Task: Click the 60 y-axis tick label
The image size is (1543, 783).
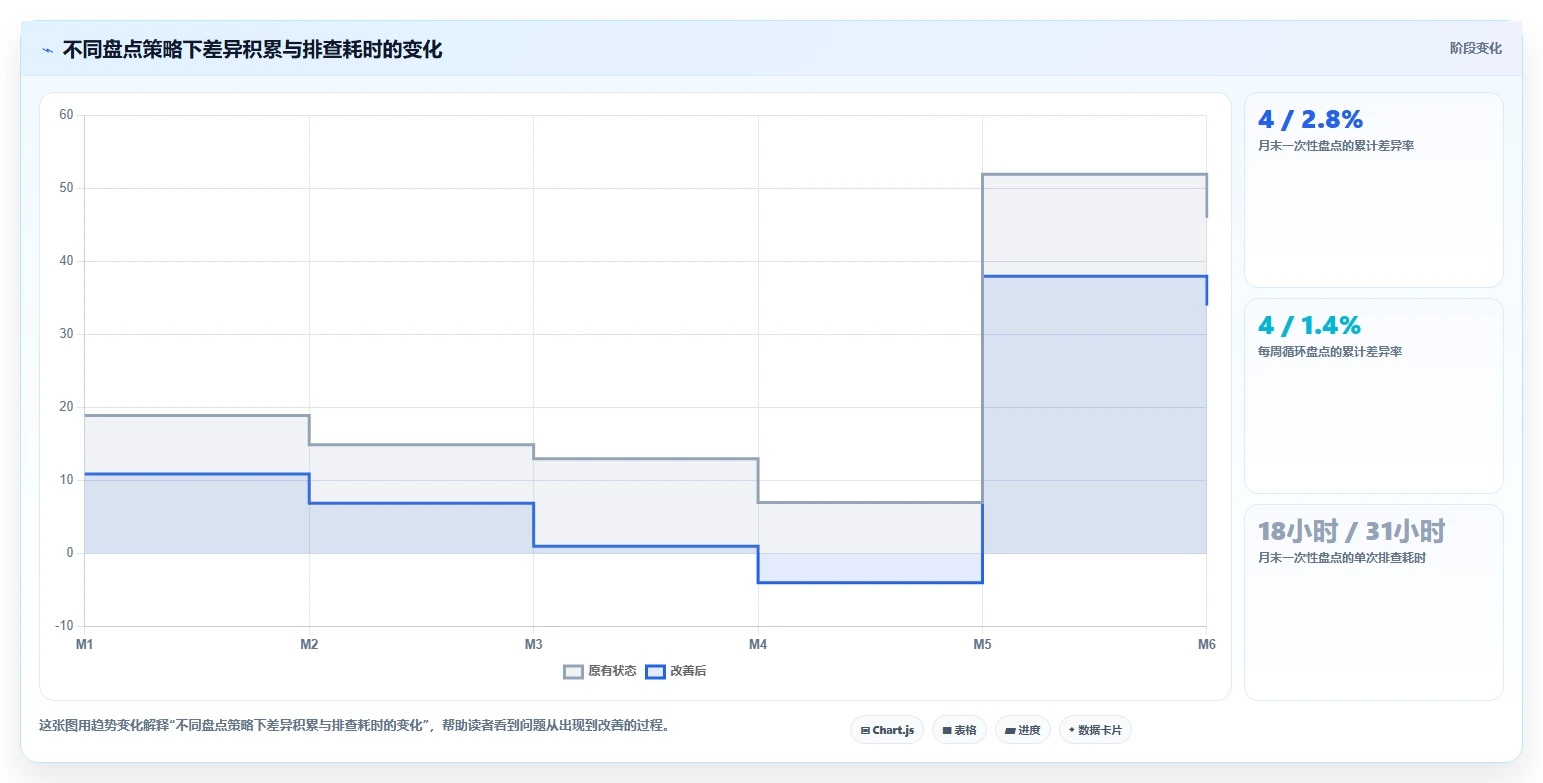Action: point(66,115)
